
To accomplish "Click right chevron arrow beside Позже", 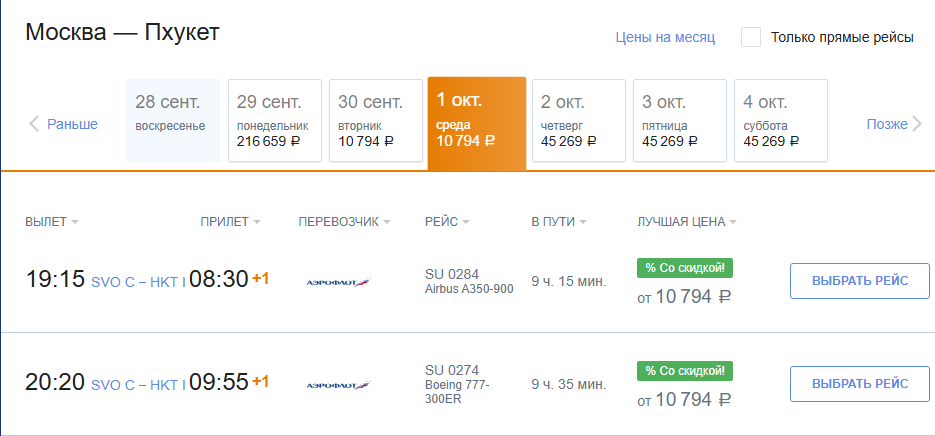I will [x=916, y=124].
